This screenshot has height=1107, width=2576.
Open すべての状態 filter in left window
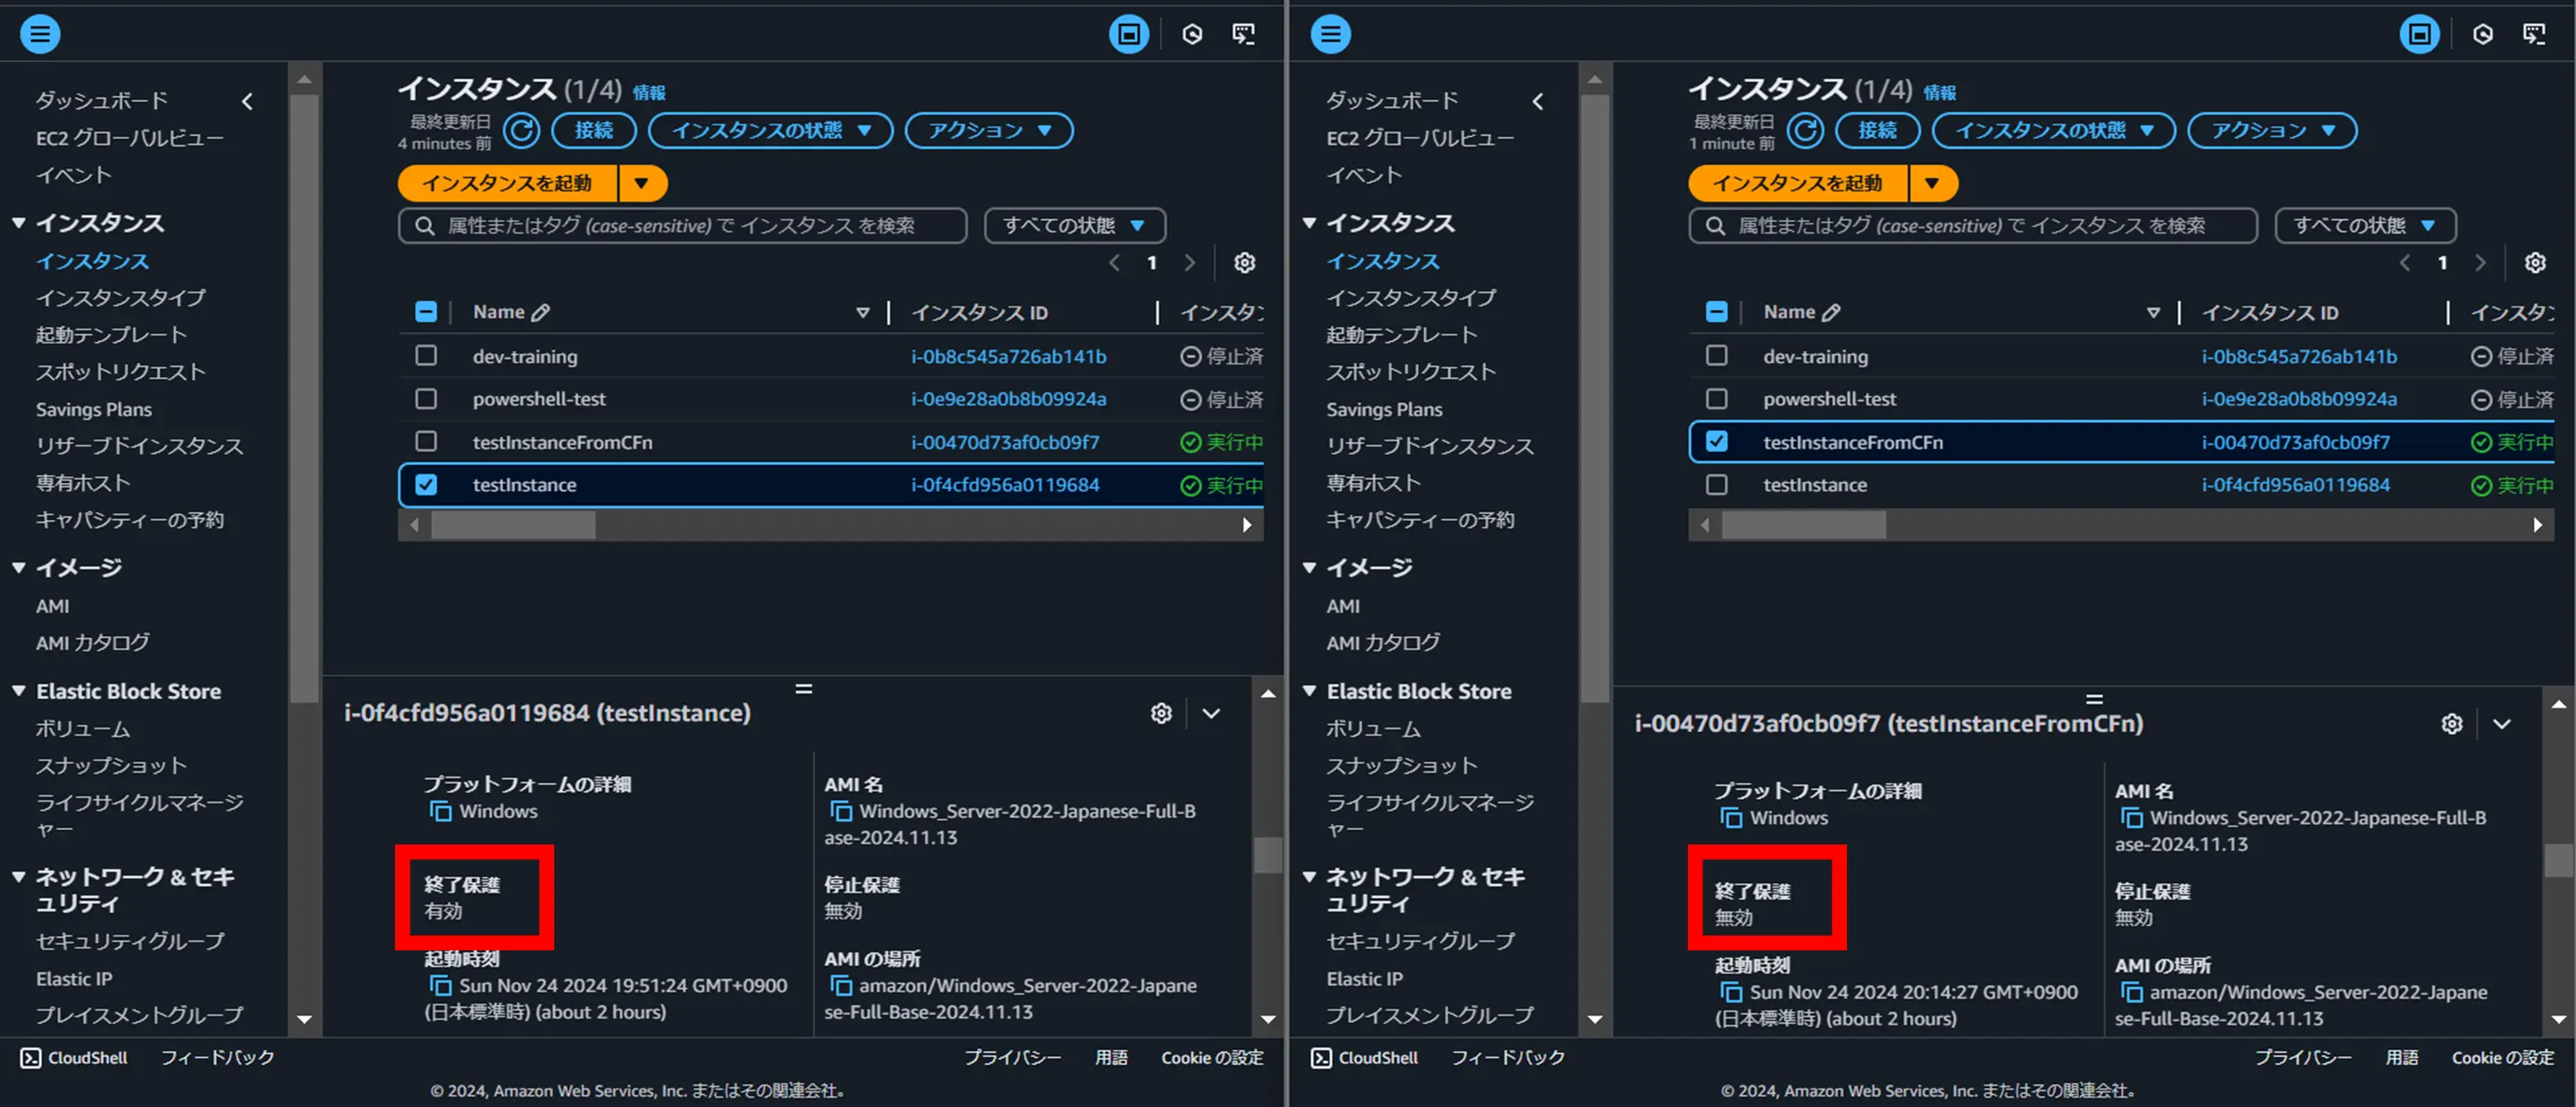point(1074,226)
